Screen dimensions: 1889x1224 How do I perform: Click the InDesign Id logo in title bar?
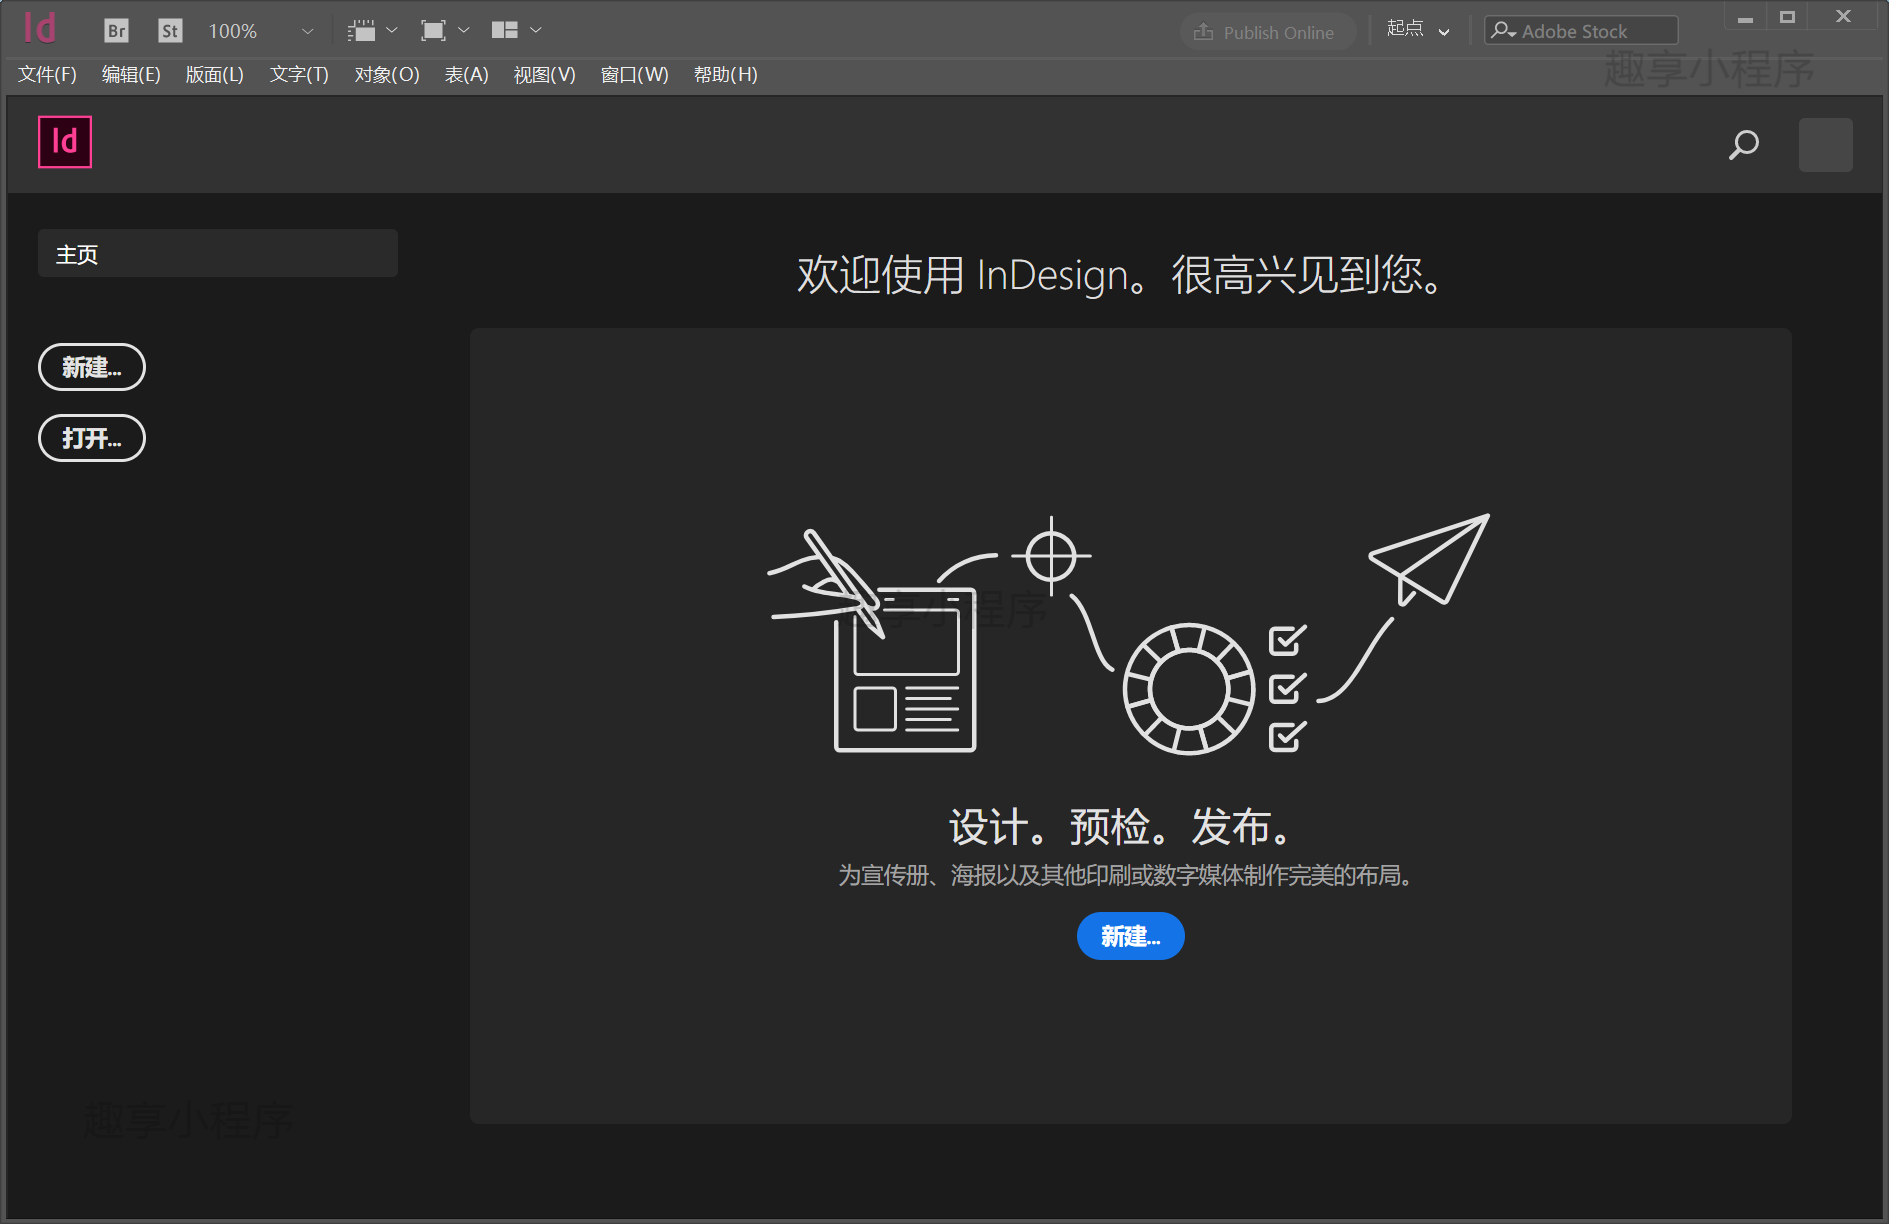click(x=40, y=28)
